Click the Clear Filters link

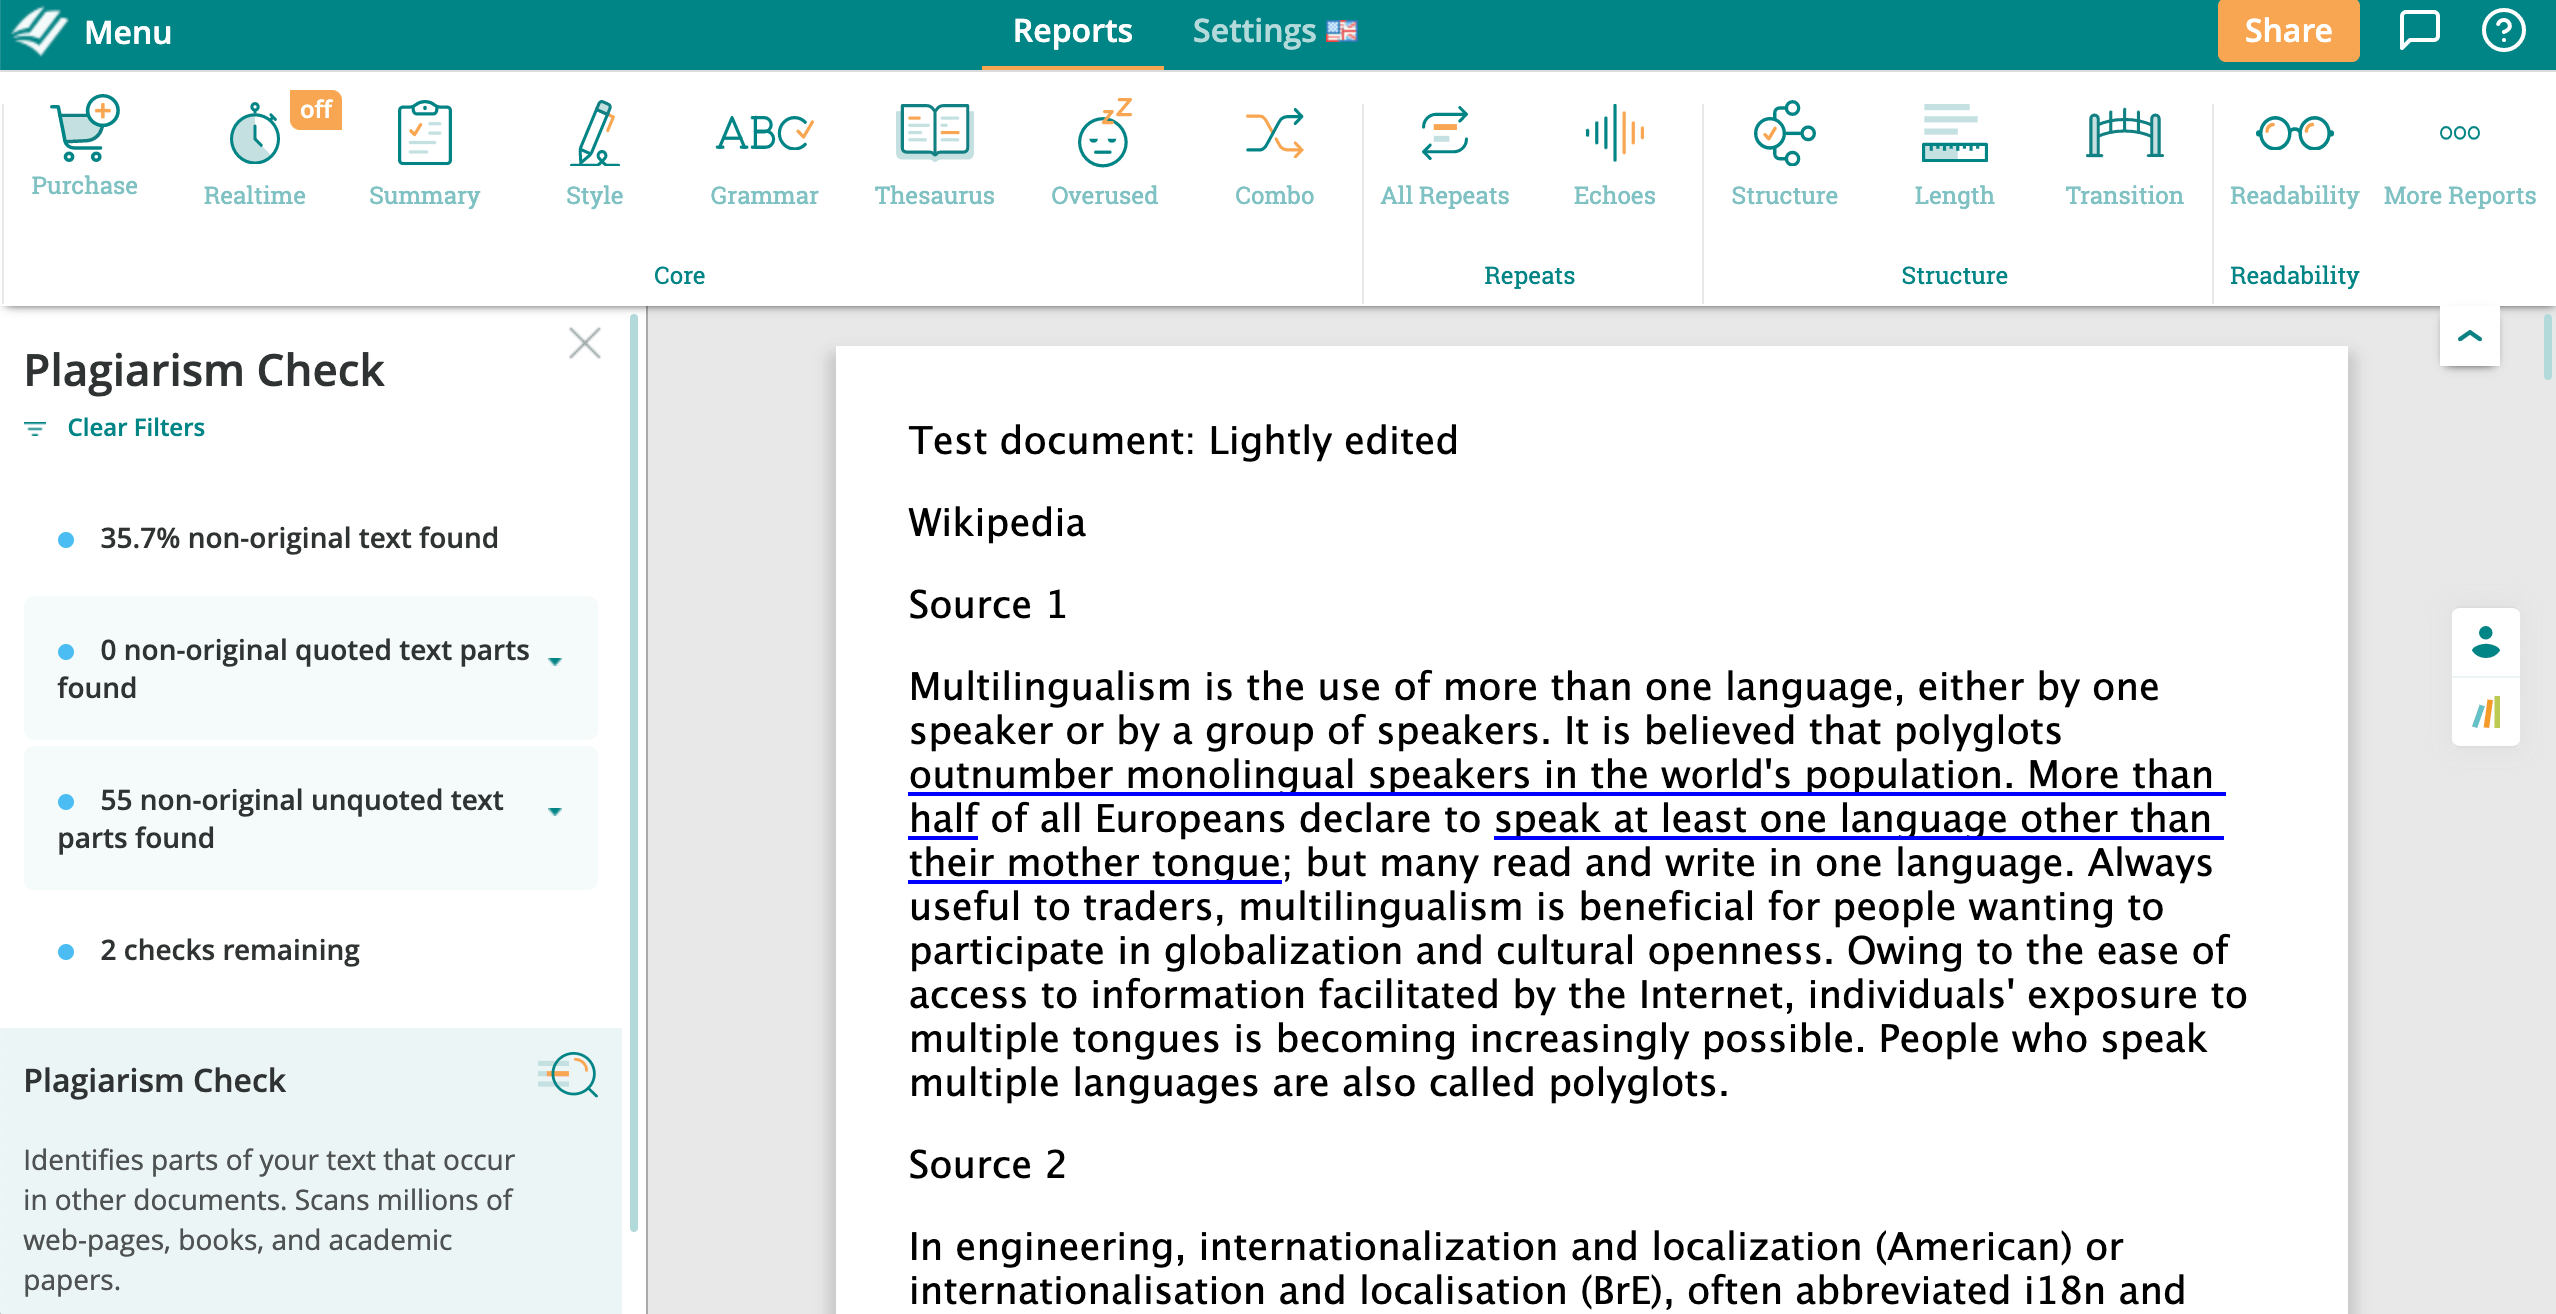136,428
